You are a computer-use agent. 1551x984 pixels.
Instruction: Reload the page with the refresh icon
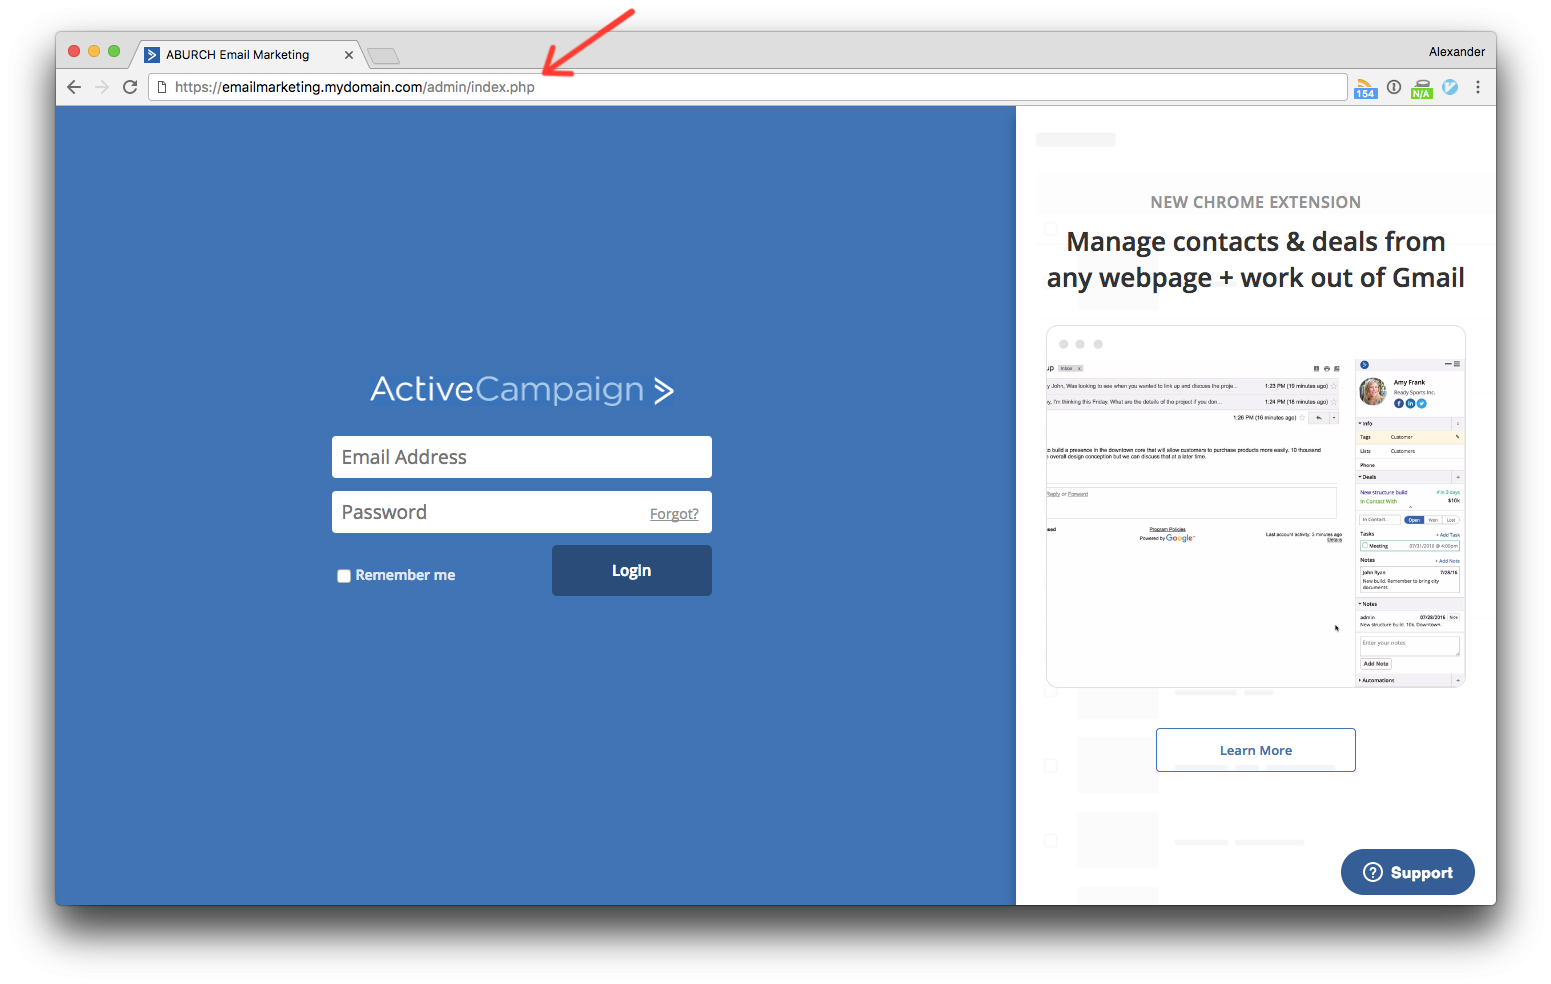point(130,87)
